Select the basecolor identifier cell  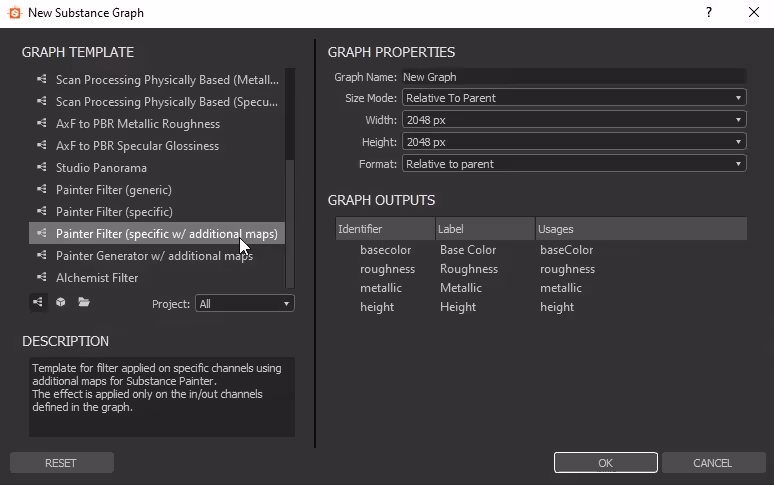click(x=386, y=250)
